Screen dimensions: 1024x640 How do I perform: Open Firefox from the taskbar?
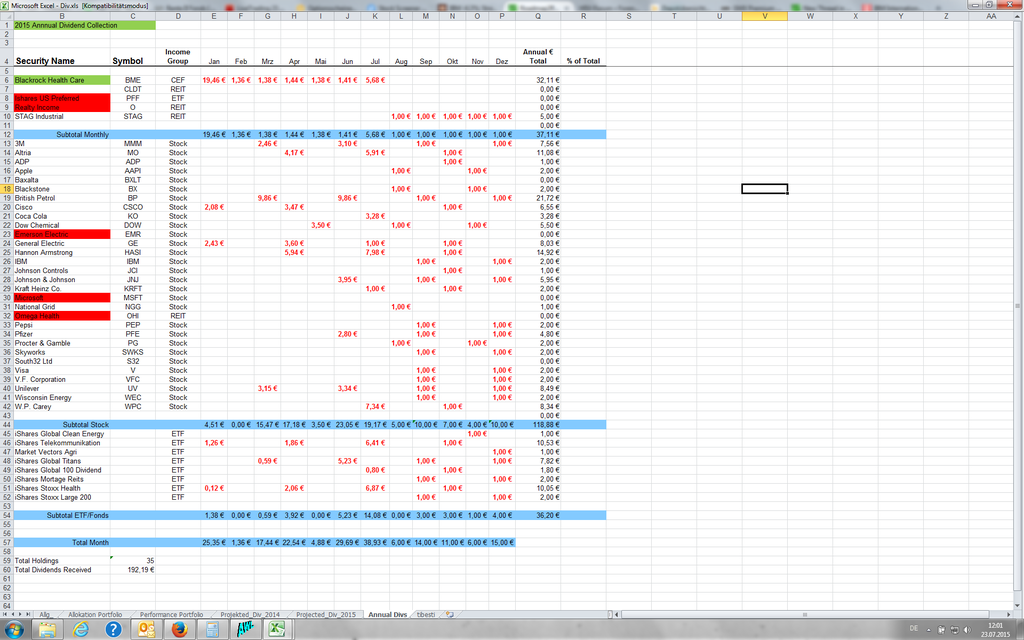click(179, 630)
